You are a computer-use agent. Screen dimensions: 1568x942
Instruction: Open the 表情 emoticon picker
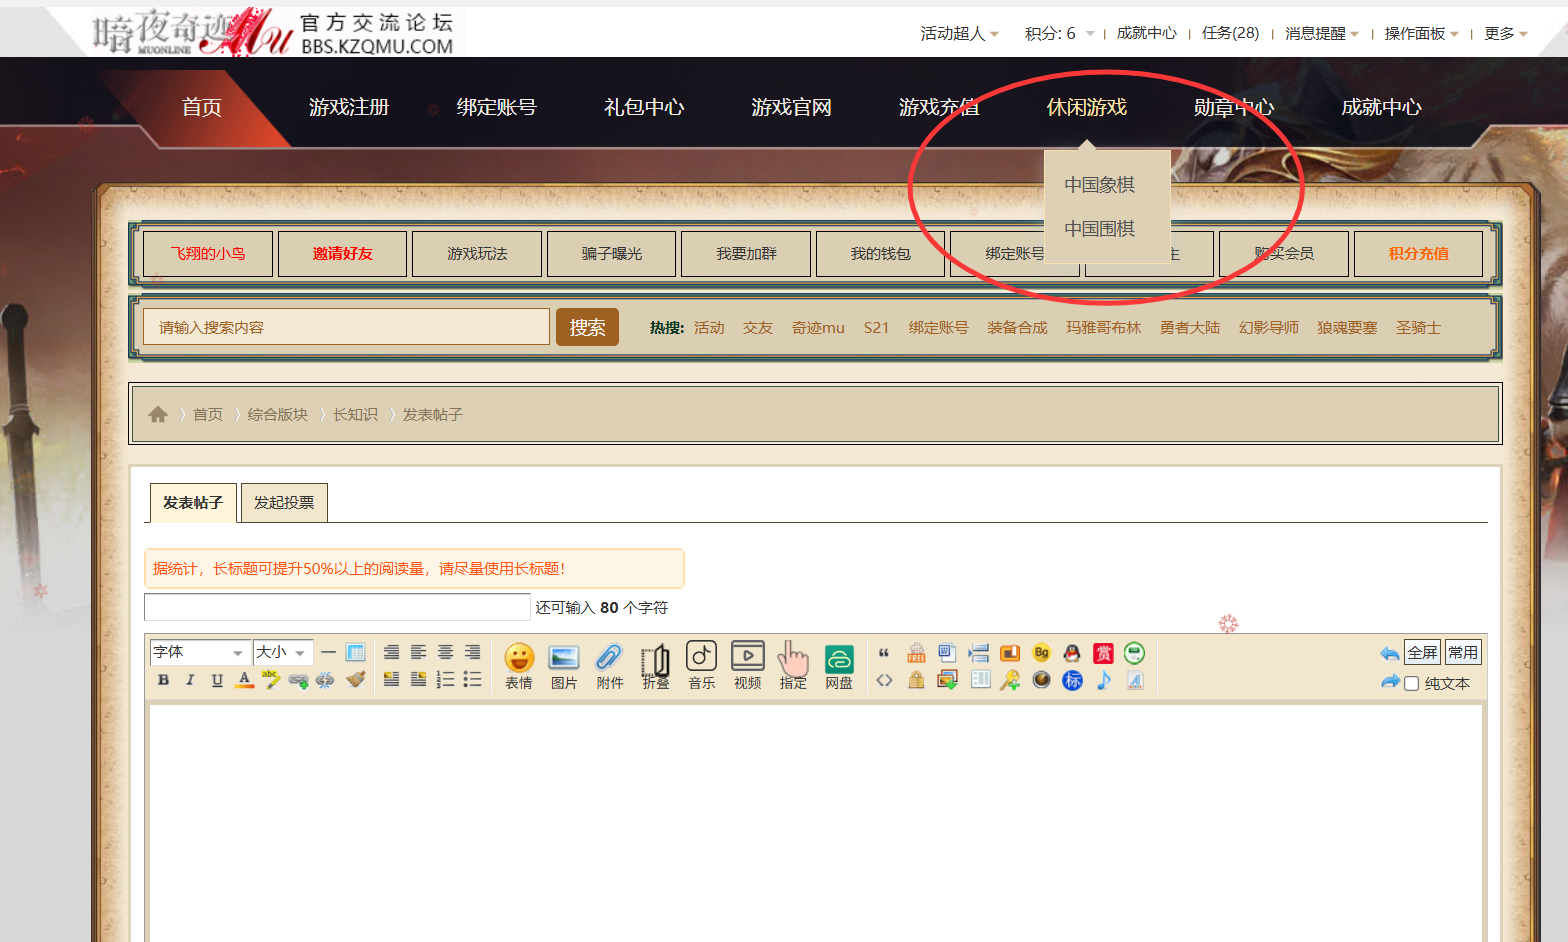pyautogui.click(x=519, y=666)
